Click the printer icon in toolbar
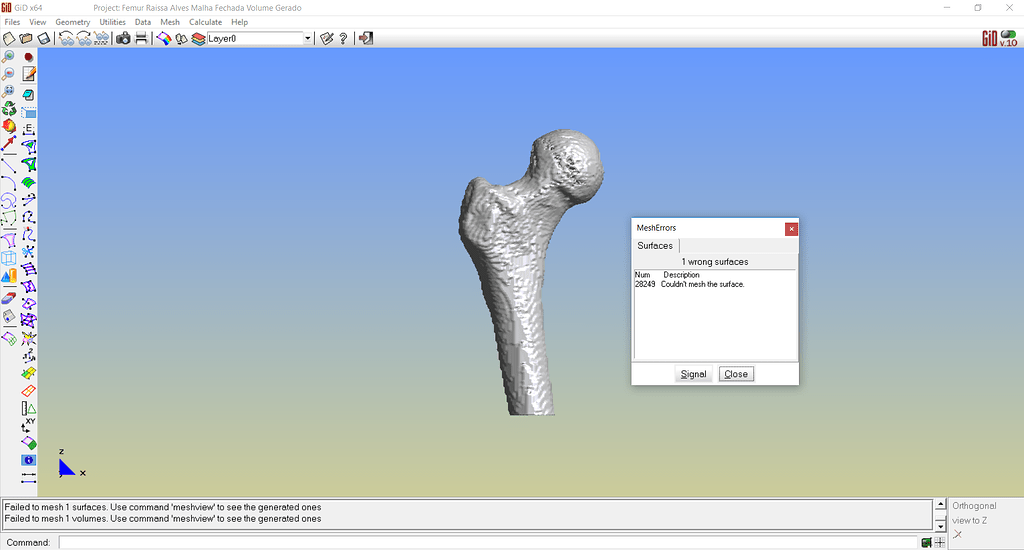 tap(141, 38)
